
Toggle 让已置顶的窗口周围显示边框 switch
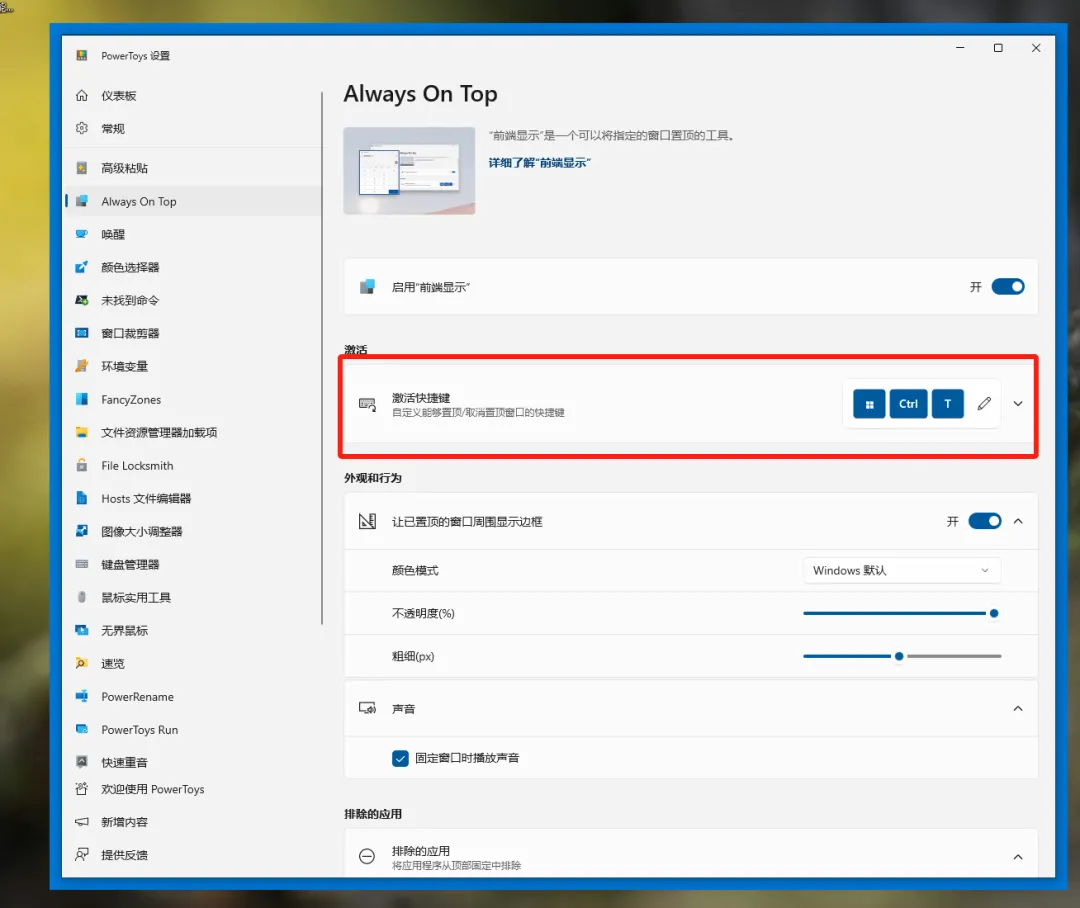(x=985, y=521)
